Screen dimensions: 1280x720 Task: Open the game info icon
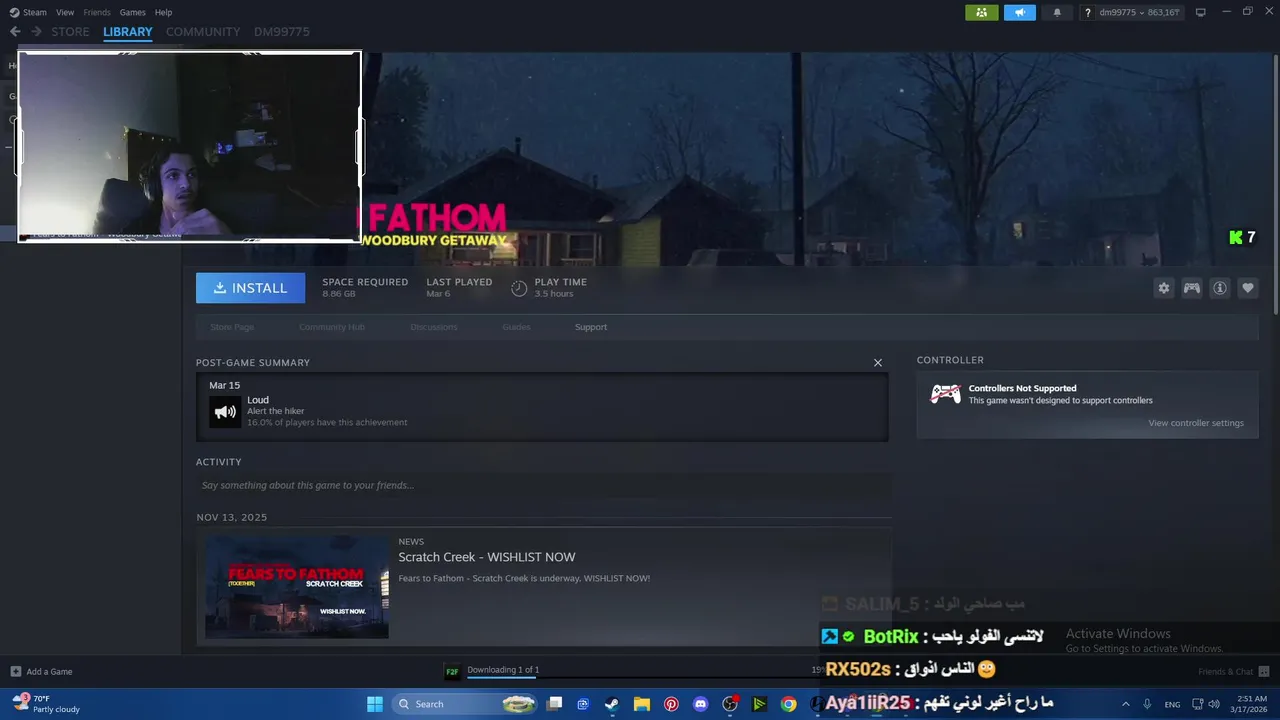click(1220, 288)
